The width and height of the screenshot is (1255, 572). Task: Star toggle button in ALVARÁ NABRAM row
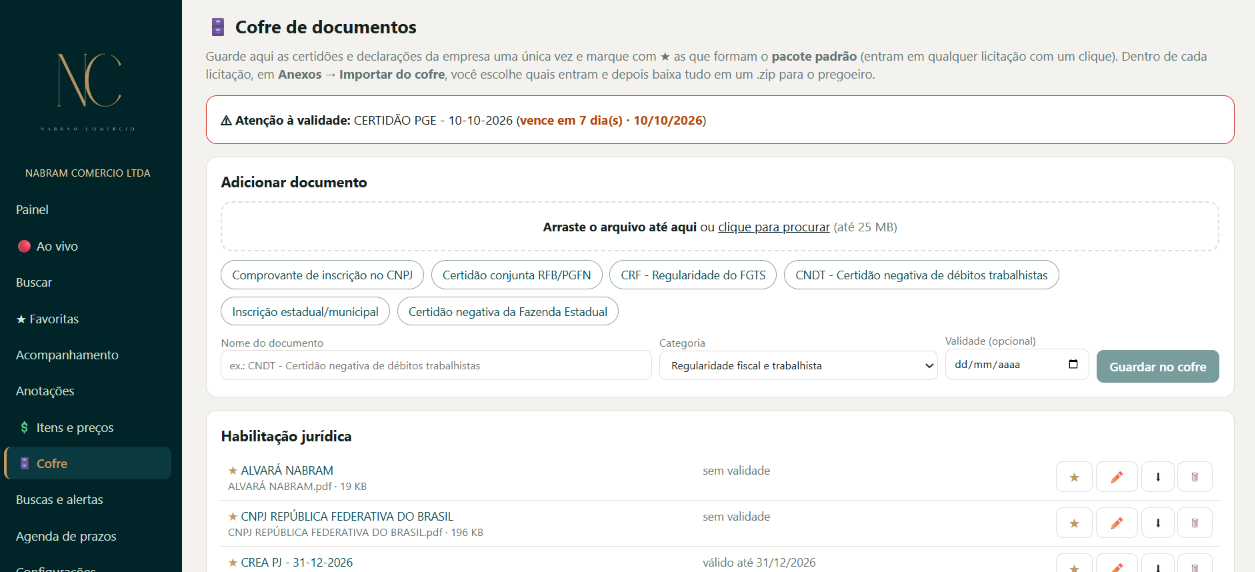pyautogui.click(x=1074, y=477)
